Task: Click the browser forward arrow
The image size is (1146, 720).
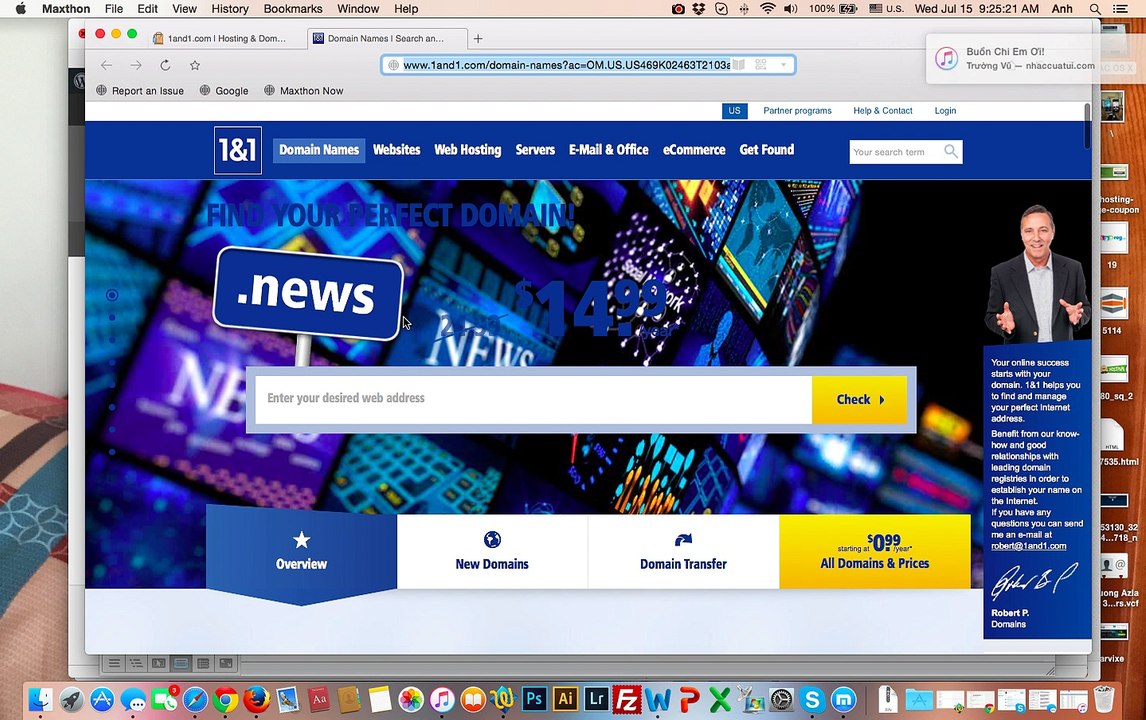Action: pyautogui.click(x=136, y=65)
